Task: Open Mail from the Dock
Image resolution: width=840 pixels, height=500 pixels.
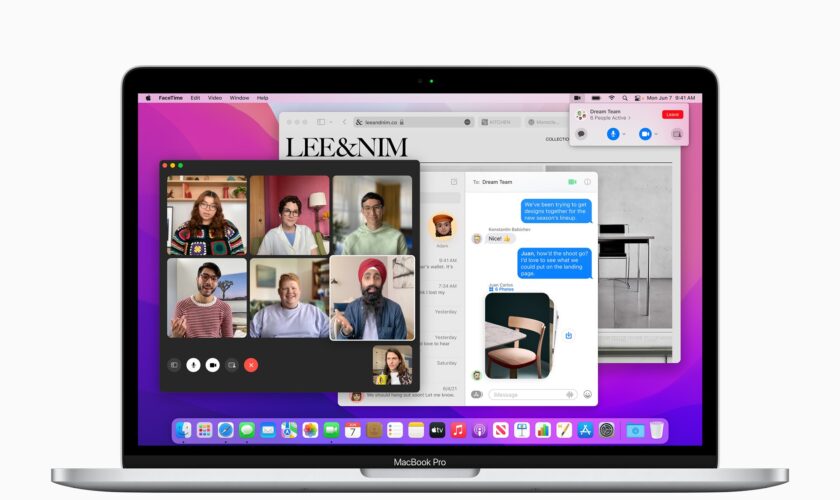Action: (x=268, y=430)
